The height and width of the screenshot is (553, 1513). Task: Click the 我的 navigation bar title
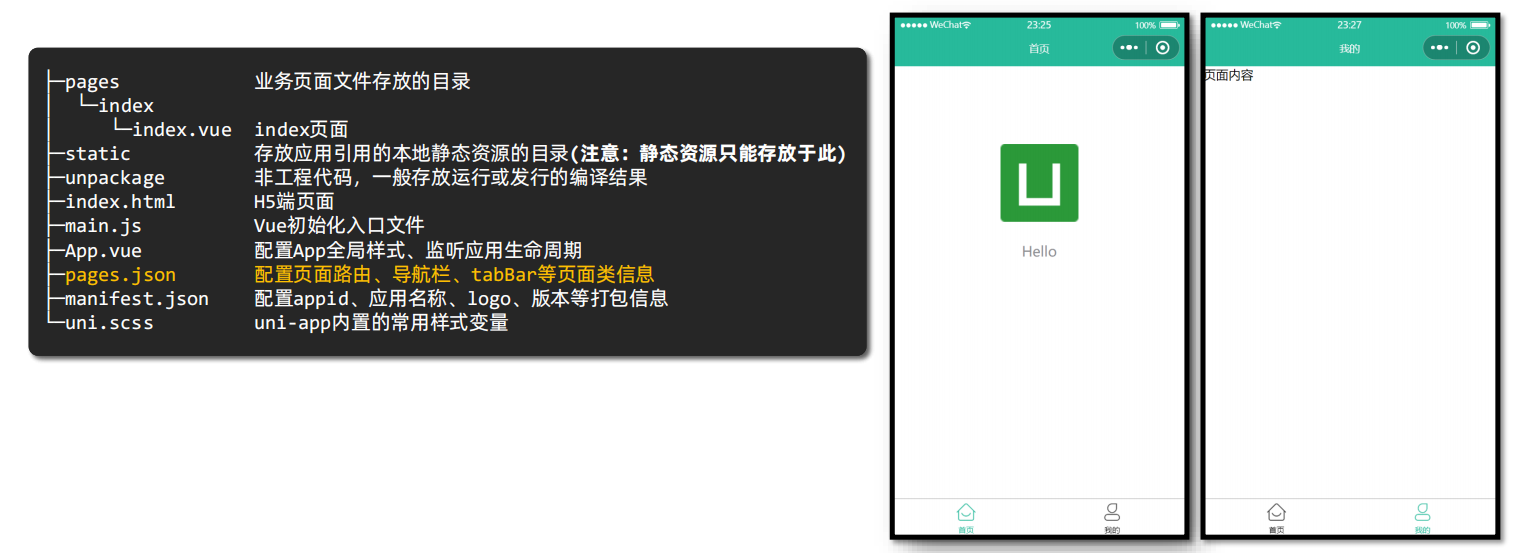1350,48
